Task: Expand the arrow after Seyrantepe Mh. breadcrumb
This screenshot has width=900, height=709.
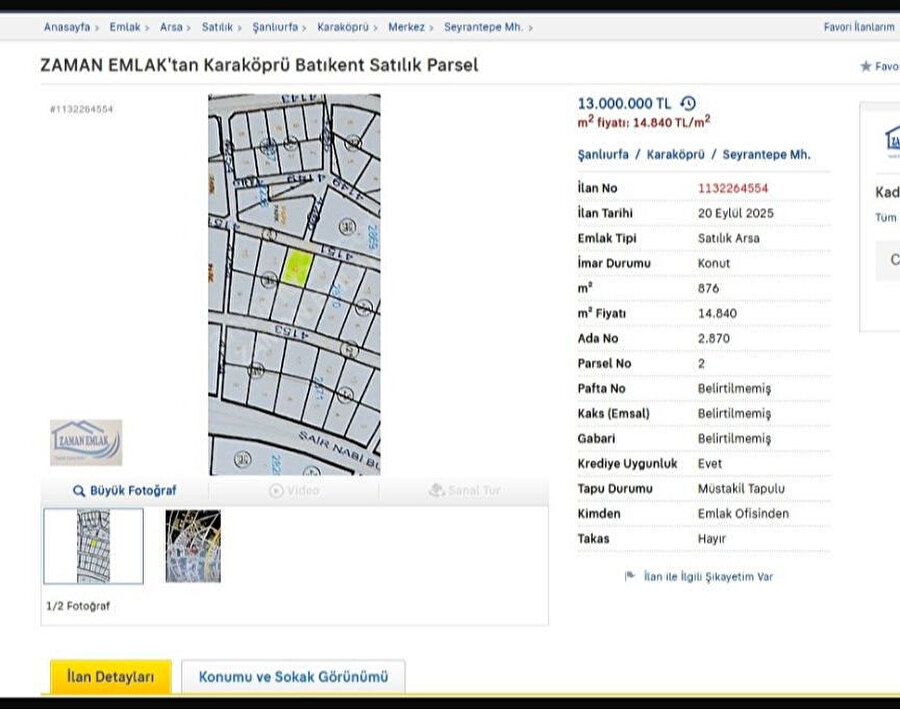Action: 530,28
